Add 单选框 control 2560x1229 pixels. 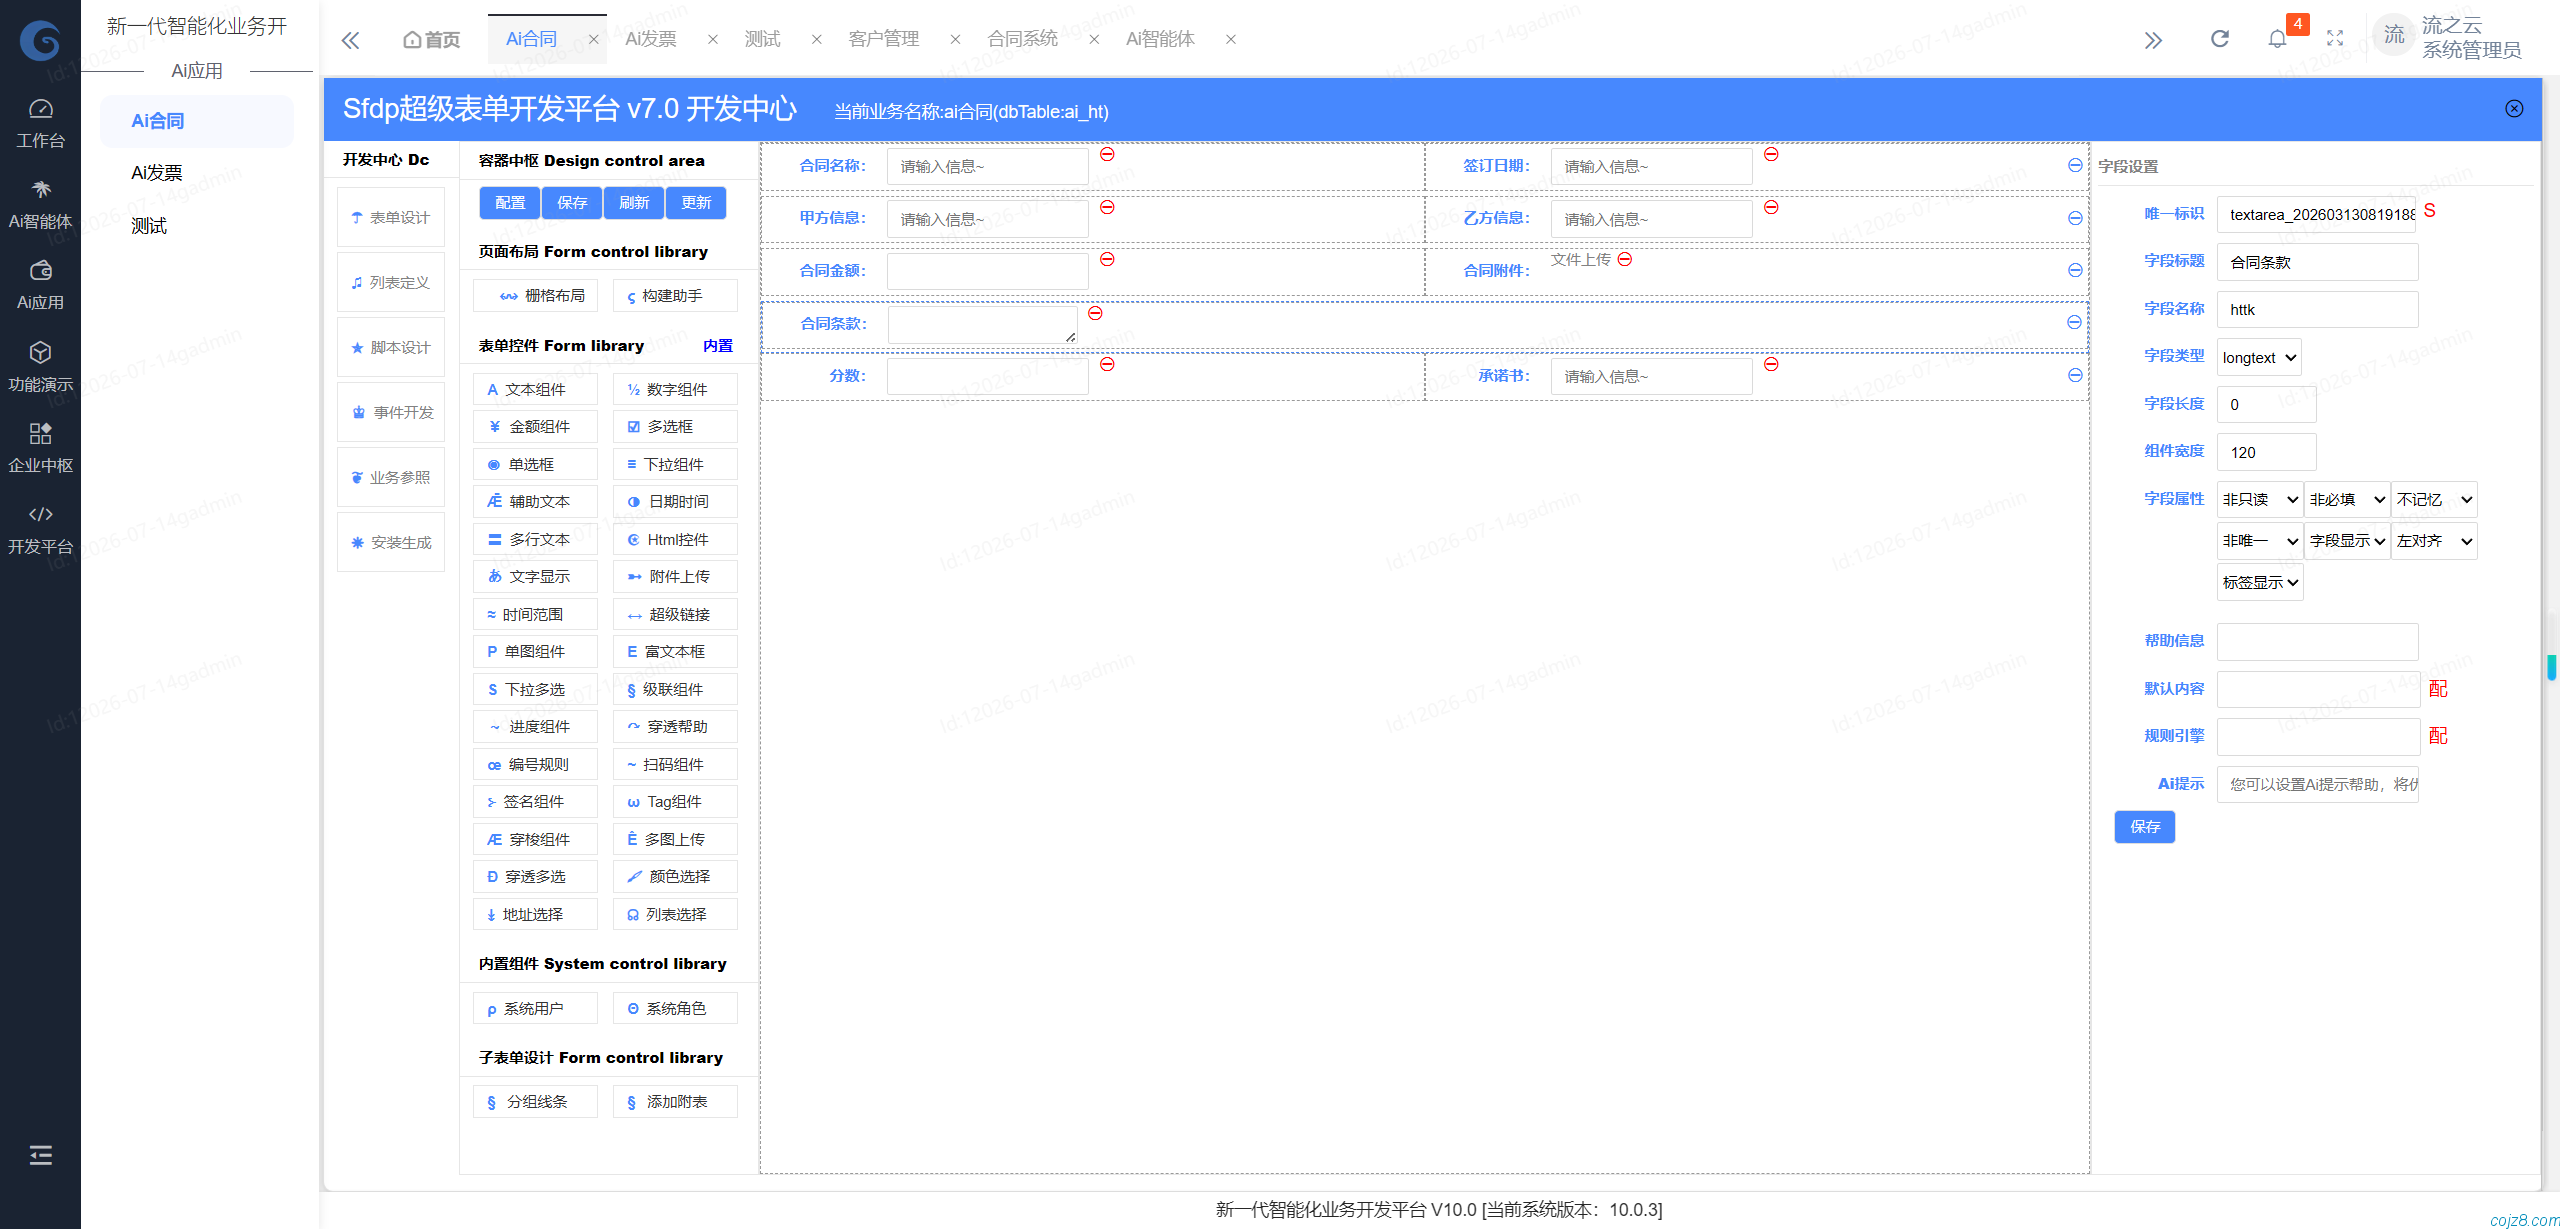click(x=535, y=465)
